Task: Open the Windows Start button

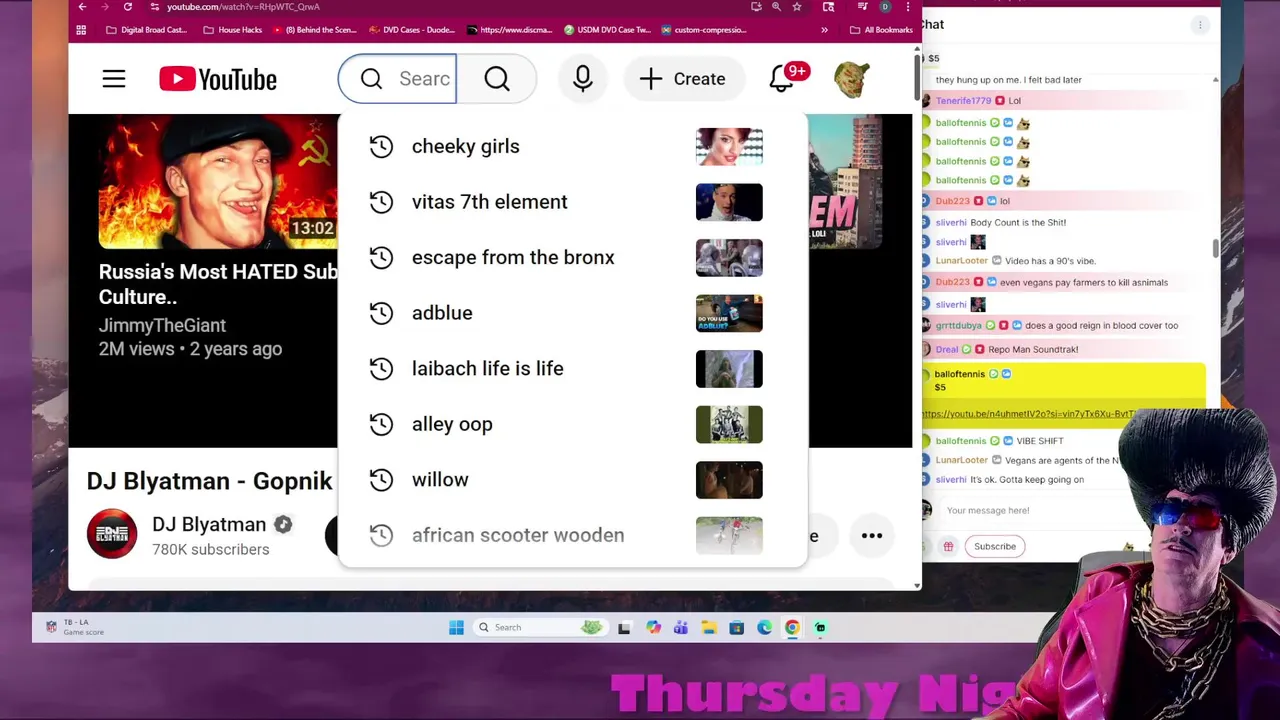Action: click(456, 627)
